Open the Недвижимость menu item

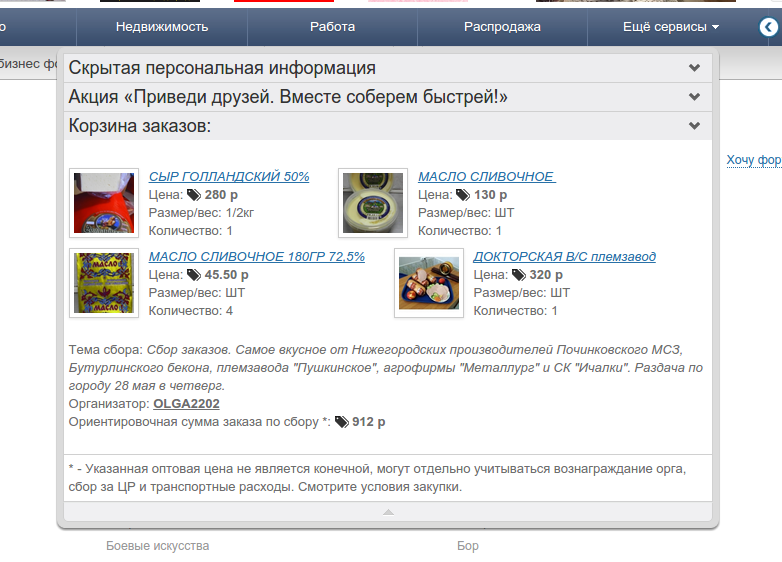tap(162, 27)
